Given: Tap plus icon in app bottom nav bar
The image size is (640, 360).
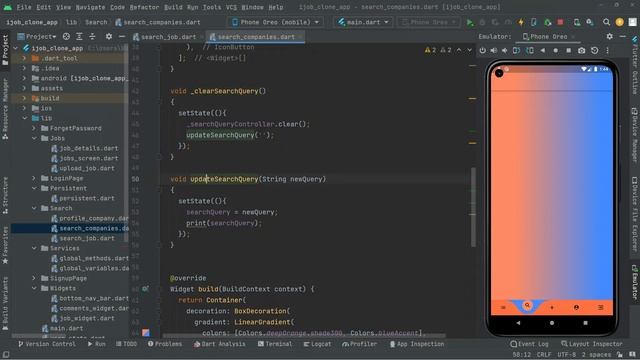Looking at the screenshot, I should click(552, 307).
